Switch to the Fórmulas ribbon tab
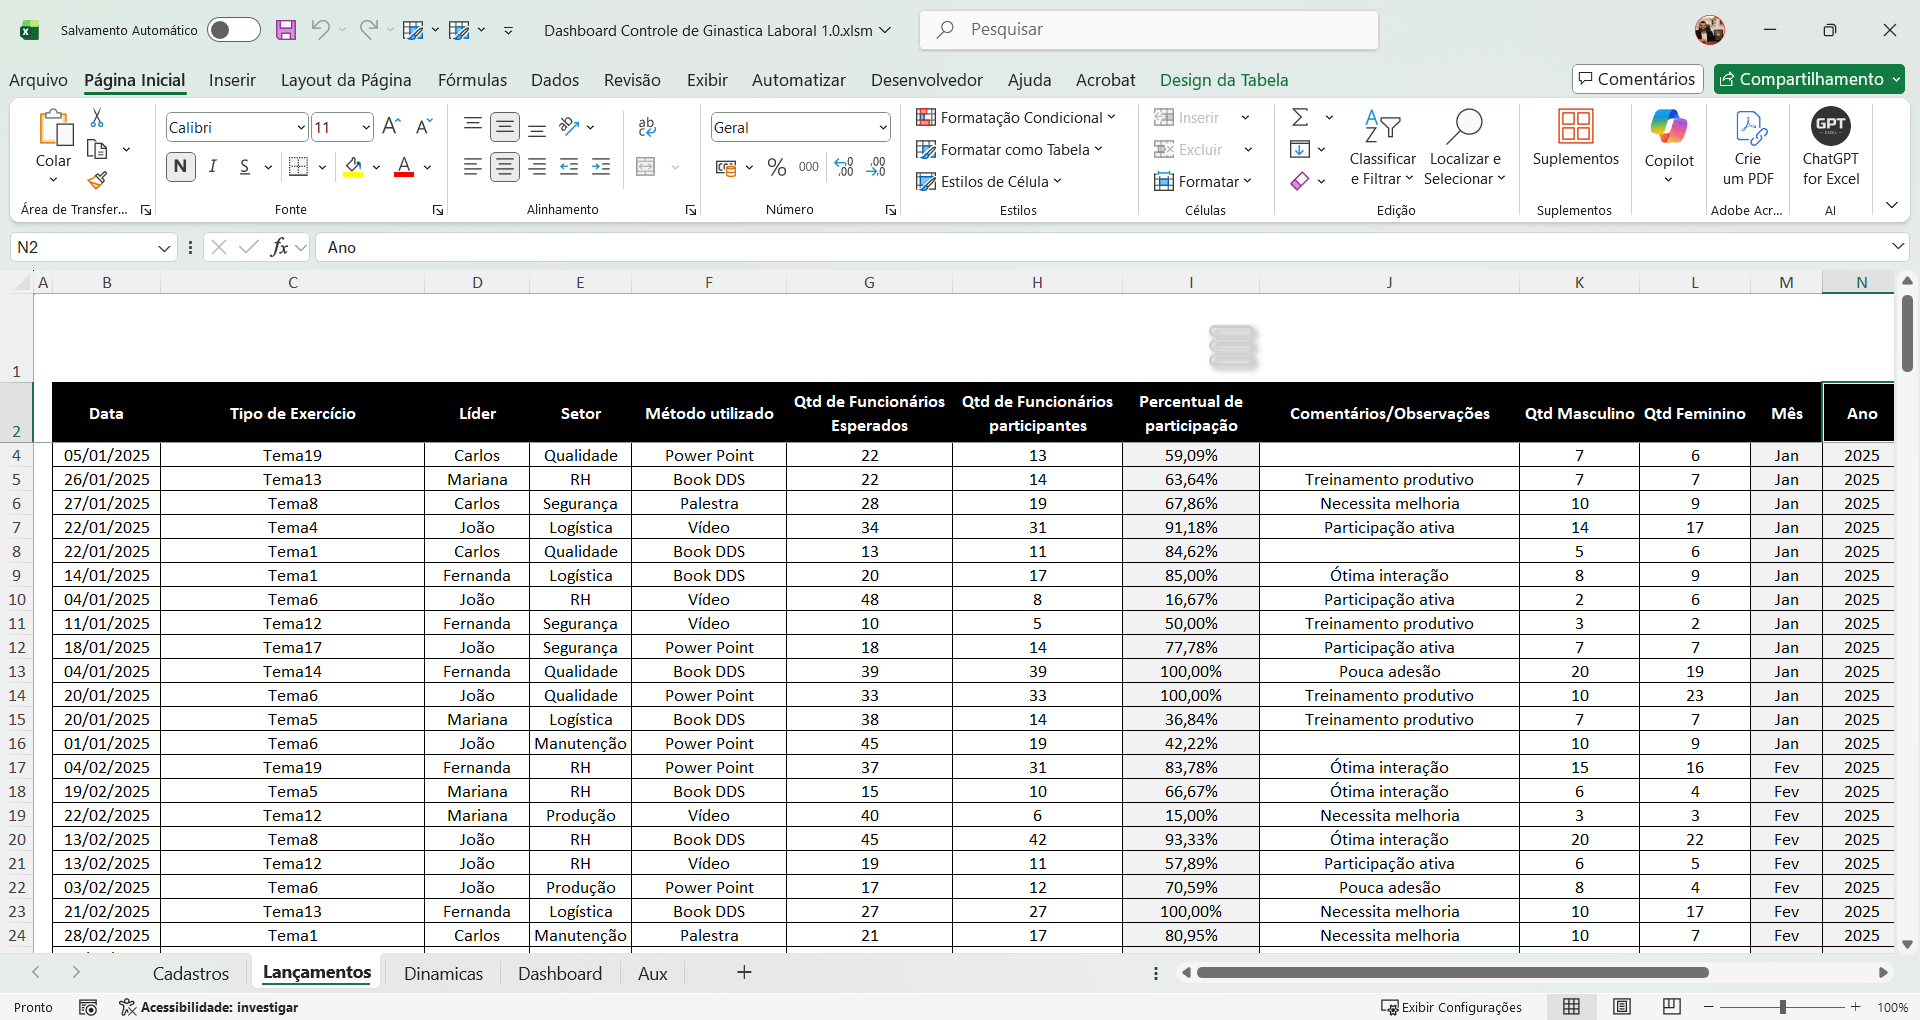The image size is (1920, 1020). click(x=472, y=80)
